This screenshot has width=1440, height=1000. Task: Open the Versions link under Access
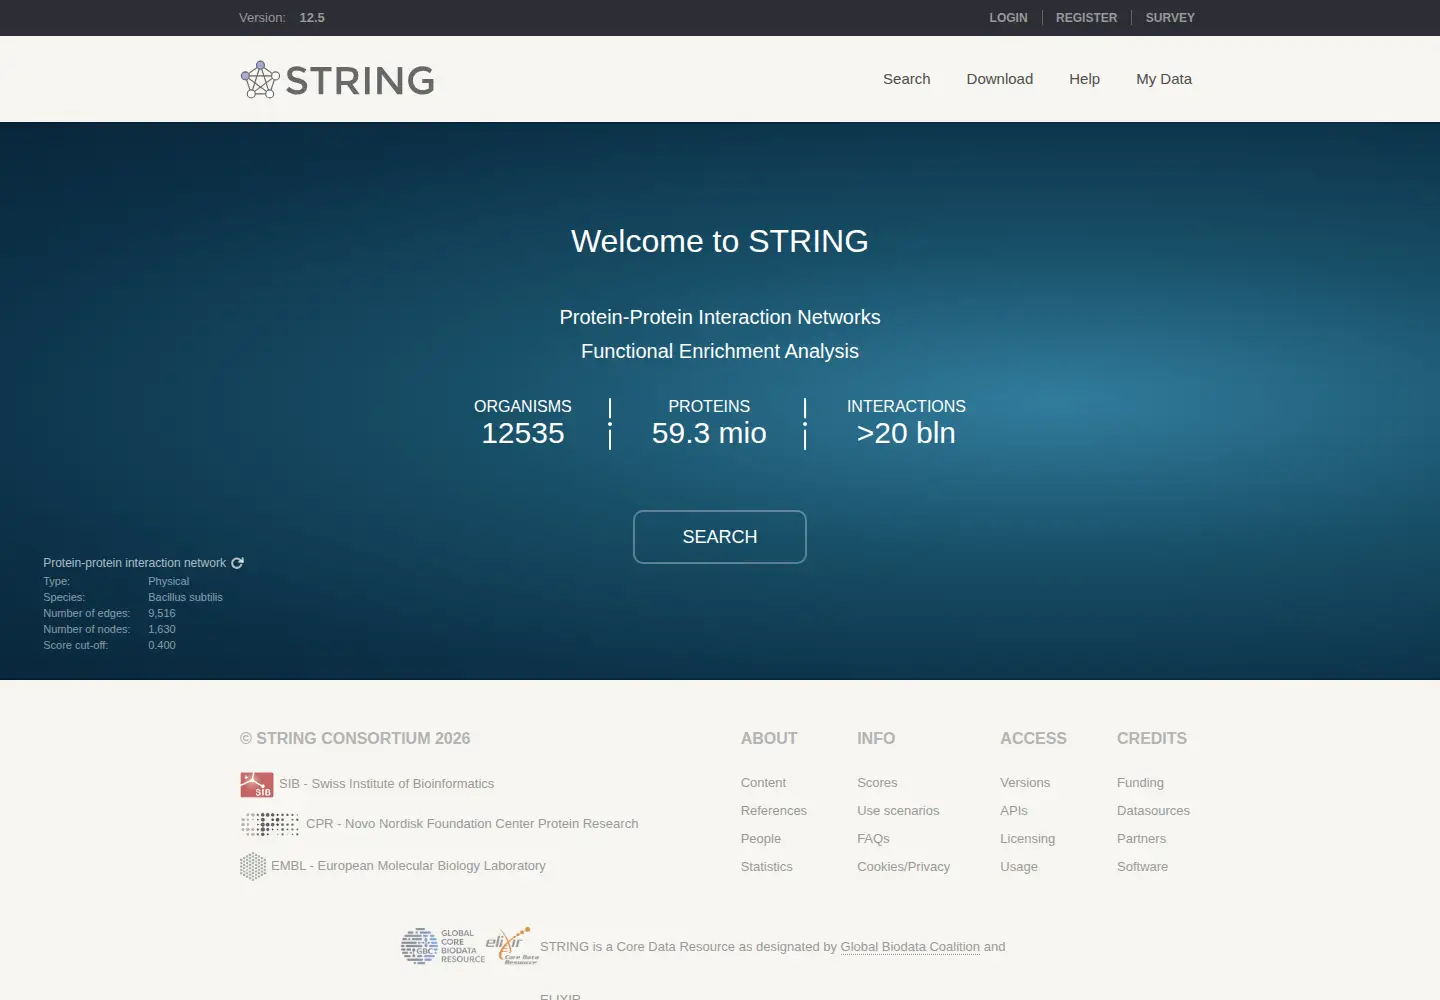click(1025, 783)
